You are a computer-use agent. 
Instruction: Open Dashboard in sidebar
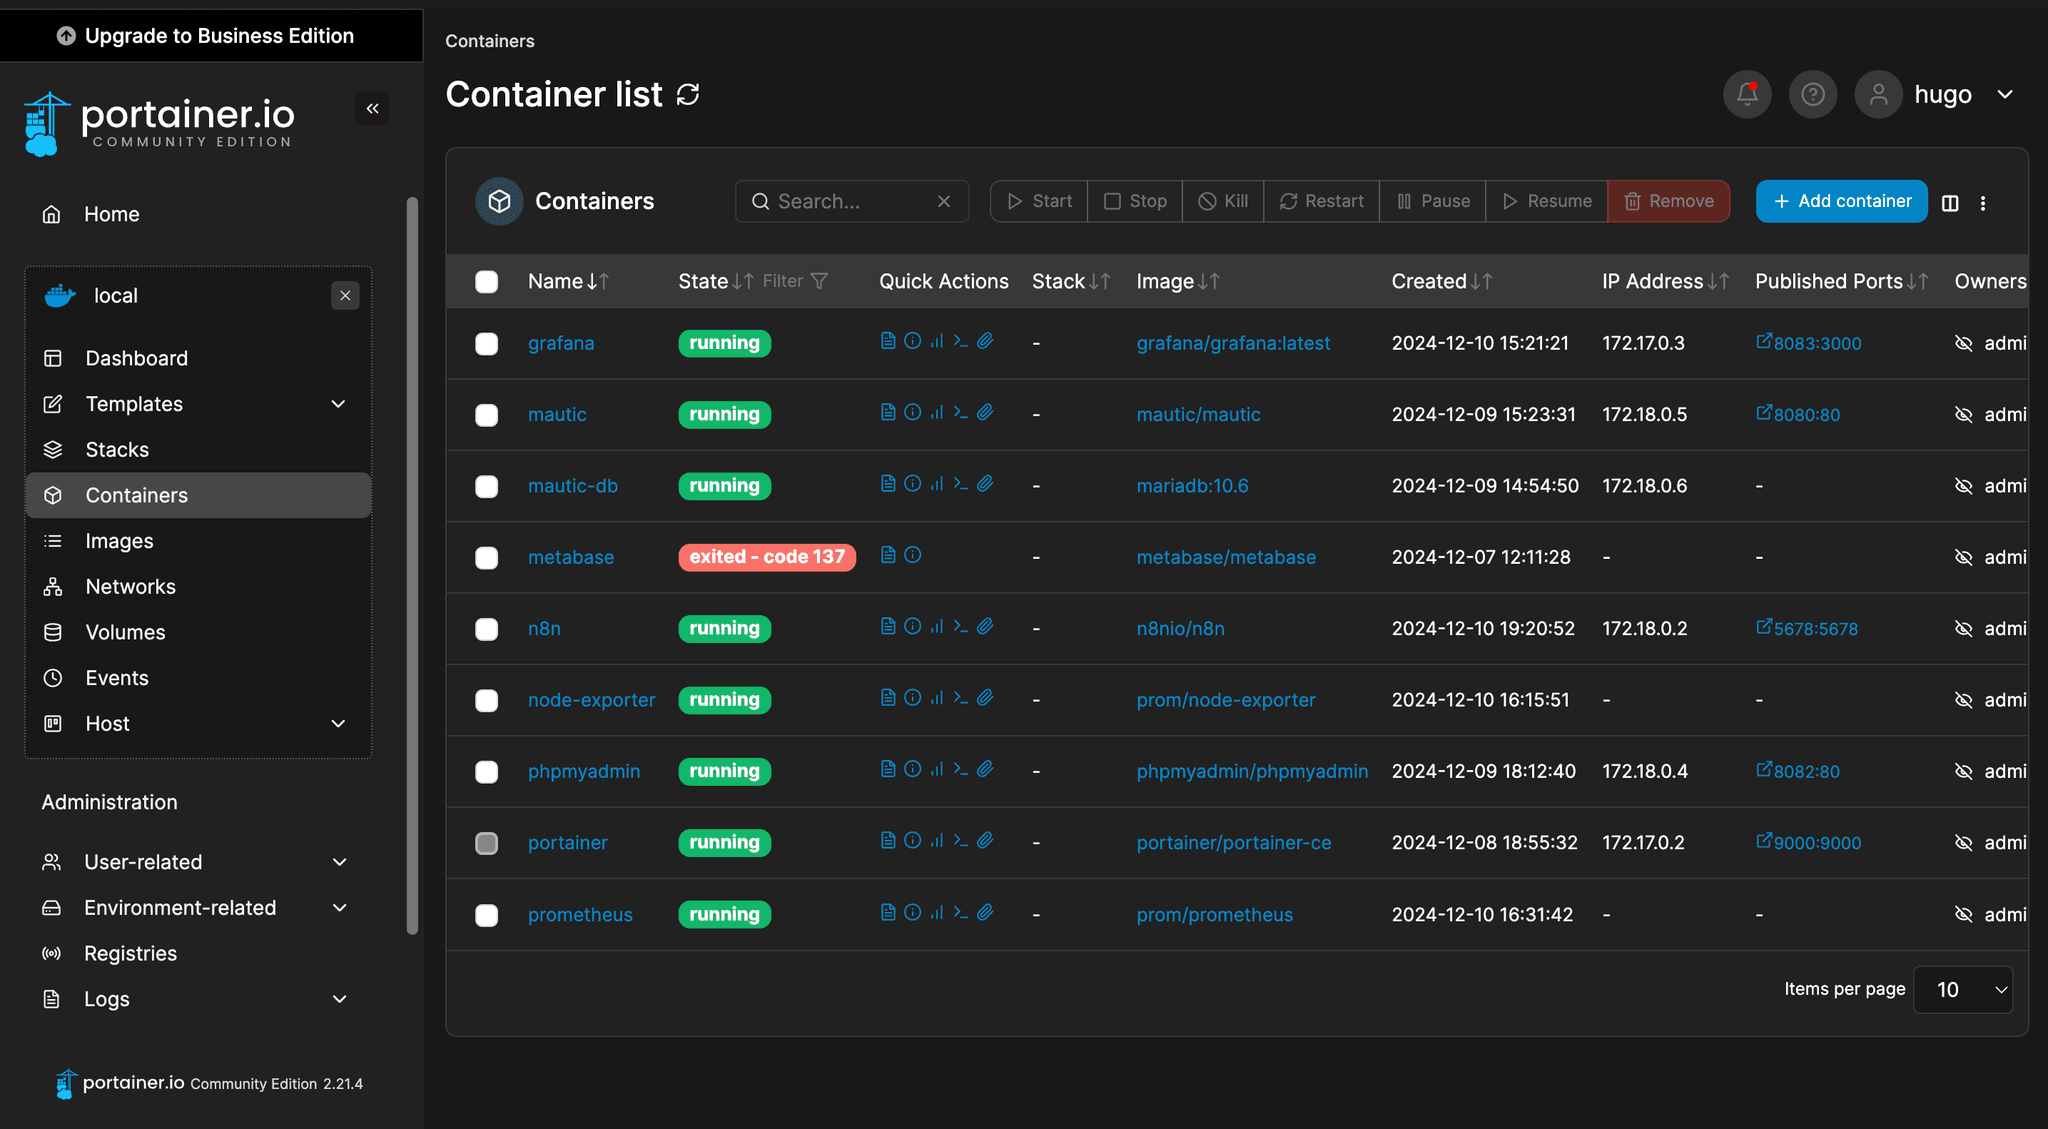[198, 358]
